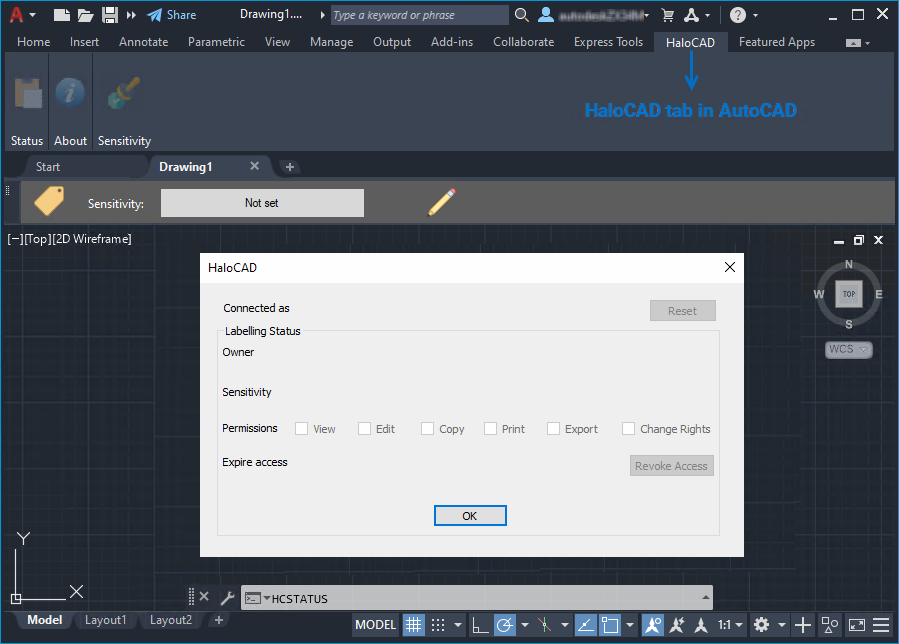Click the HaloCAD Status ribbon icon

coord(27,96)
